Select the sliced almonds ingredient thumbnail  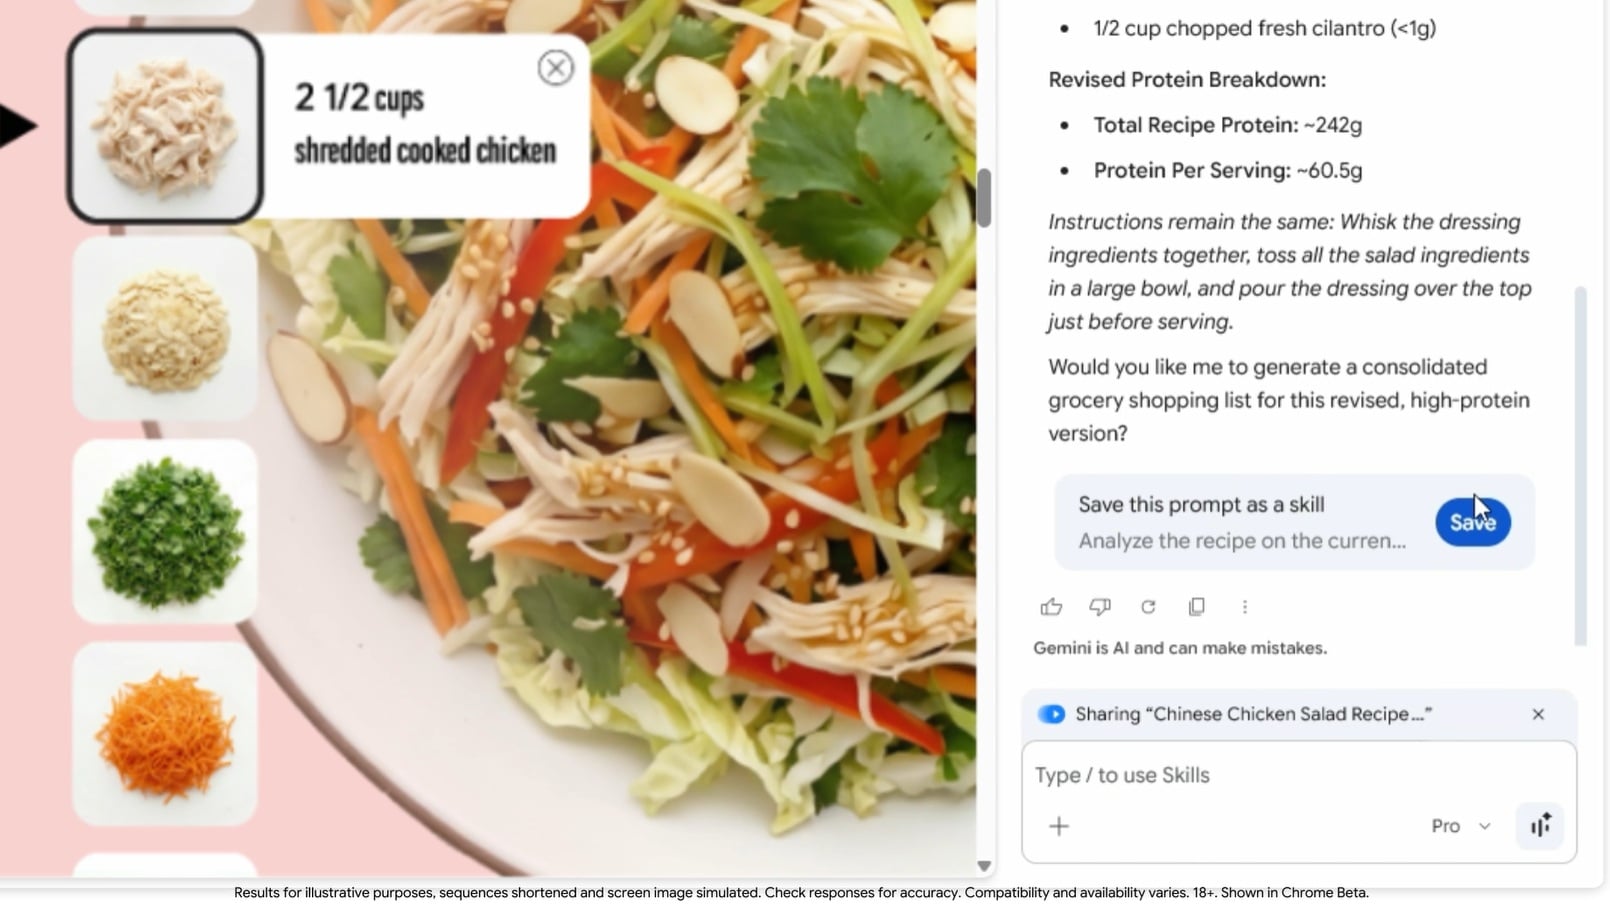(x=165, y=329)
